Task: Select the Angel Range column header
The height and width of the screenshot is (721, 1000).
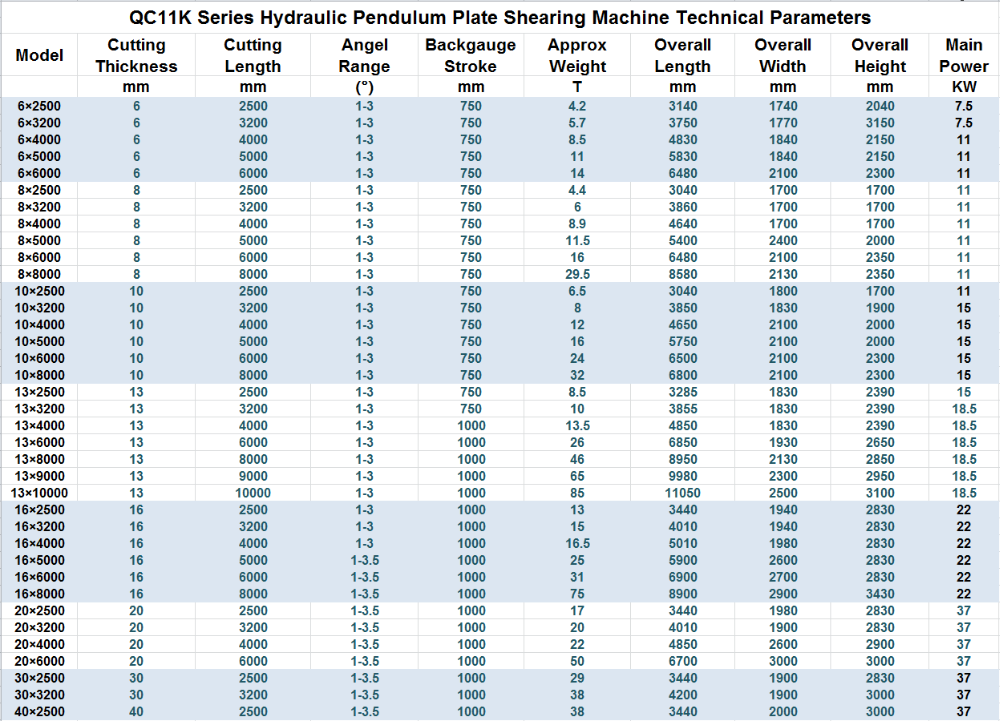Action: [364, 55]
